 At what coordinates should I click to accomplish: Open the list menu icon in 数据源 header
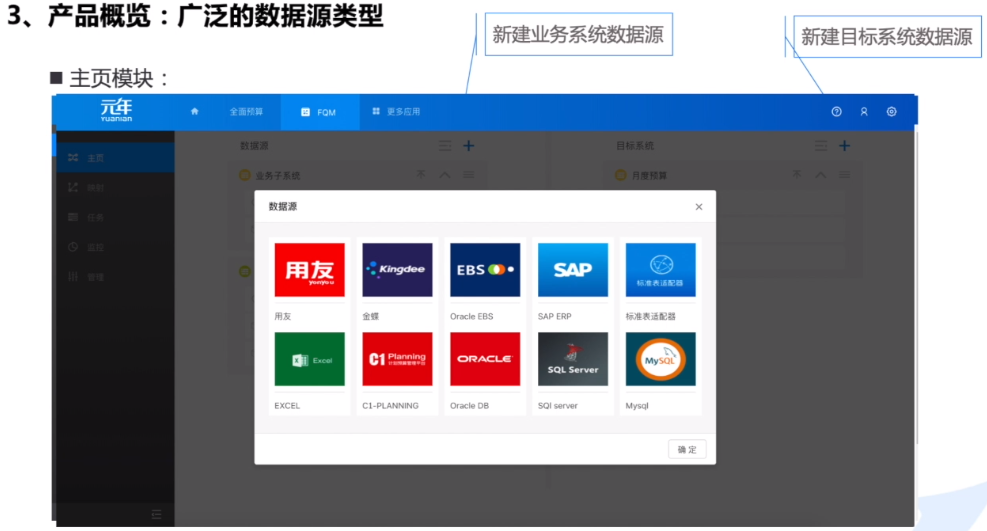coord(444,146)
